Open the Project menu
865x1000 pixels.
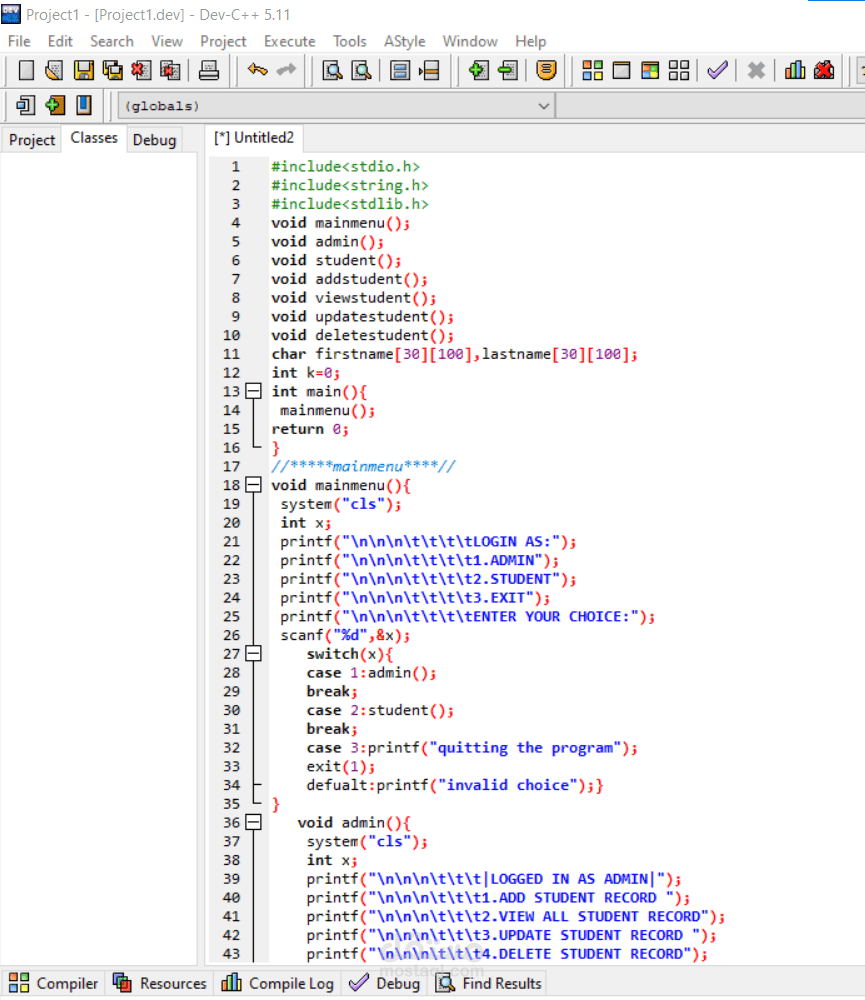click(223, 41)
